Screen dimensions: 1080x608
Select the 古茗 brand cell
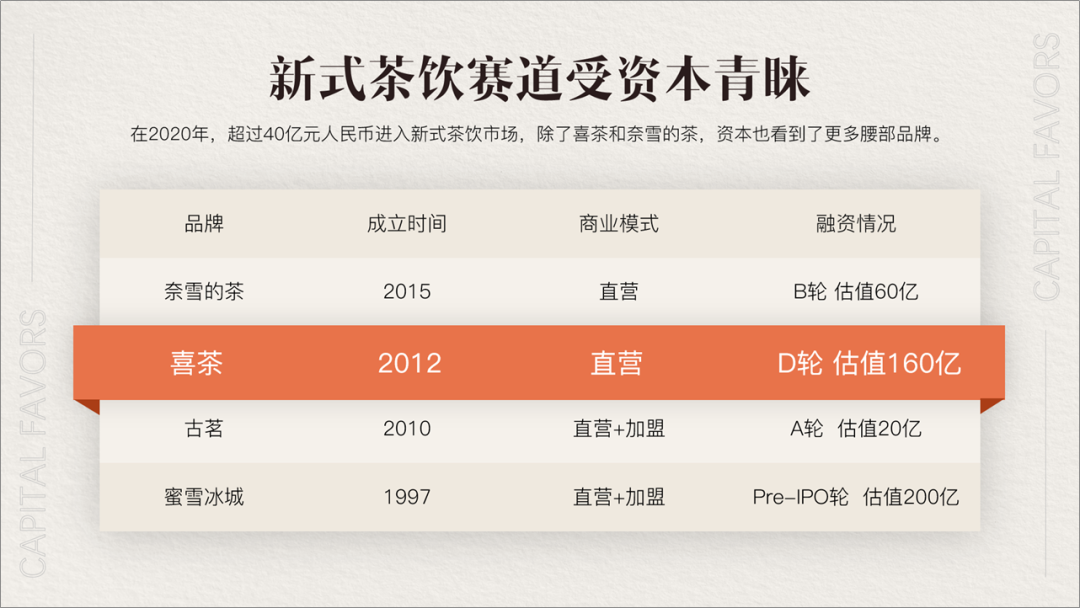pyautogui.click(x=204, y=428)
